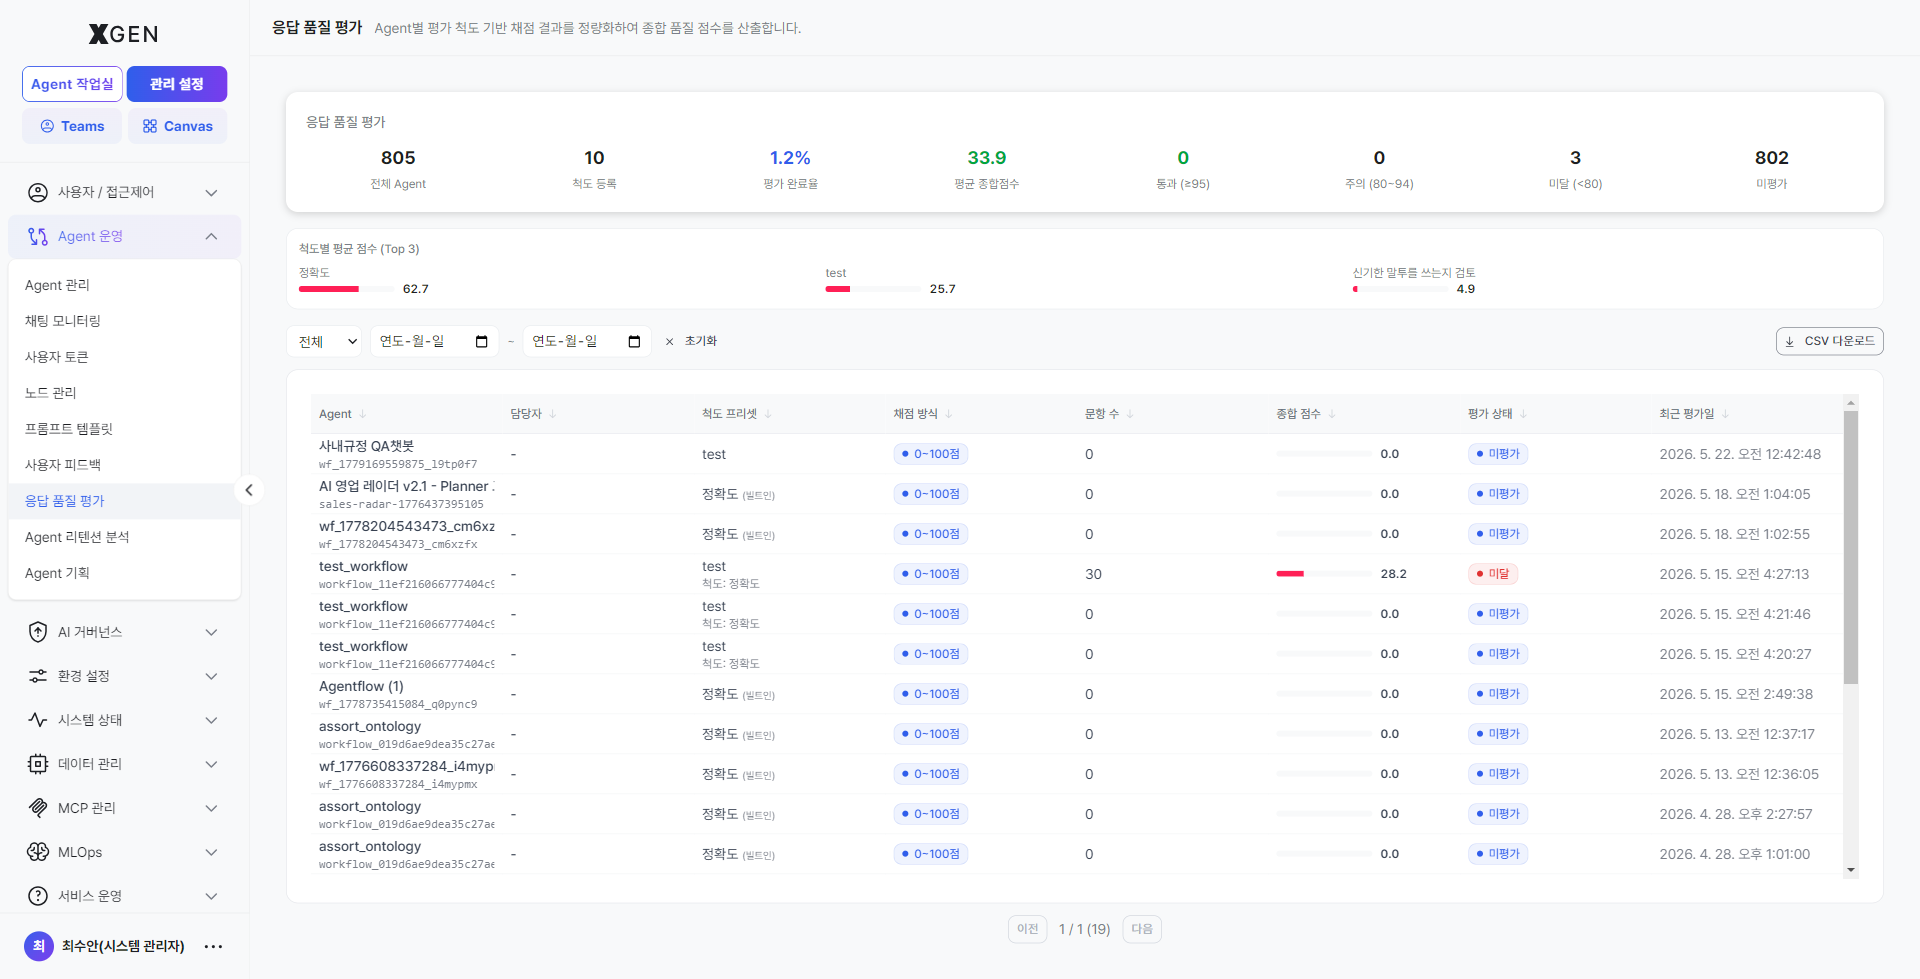This screenshot has width=1920, height=979.
Task: Collapse Agent 운영 section chevron
Action: (211, 236)
